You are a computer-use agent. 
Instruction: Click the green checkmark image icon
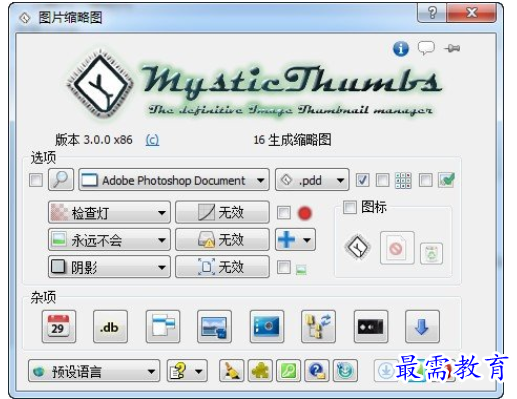pos(446,180)
